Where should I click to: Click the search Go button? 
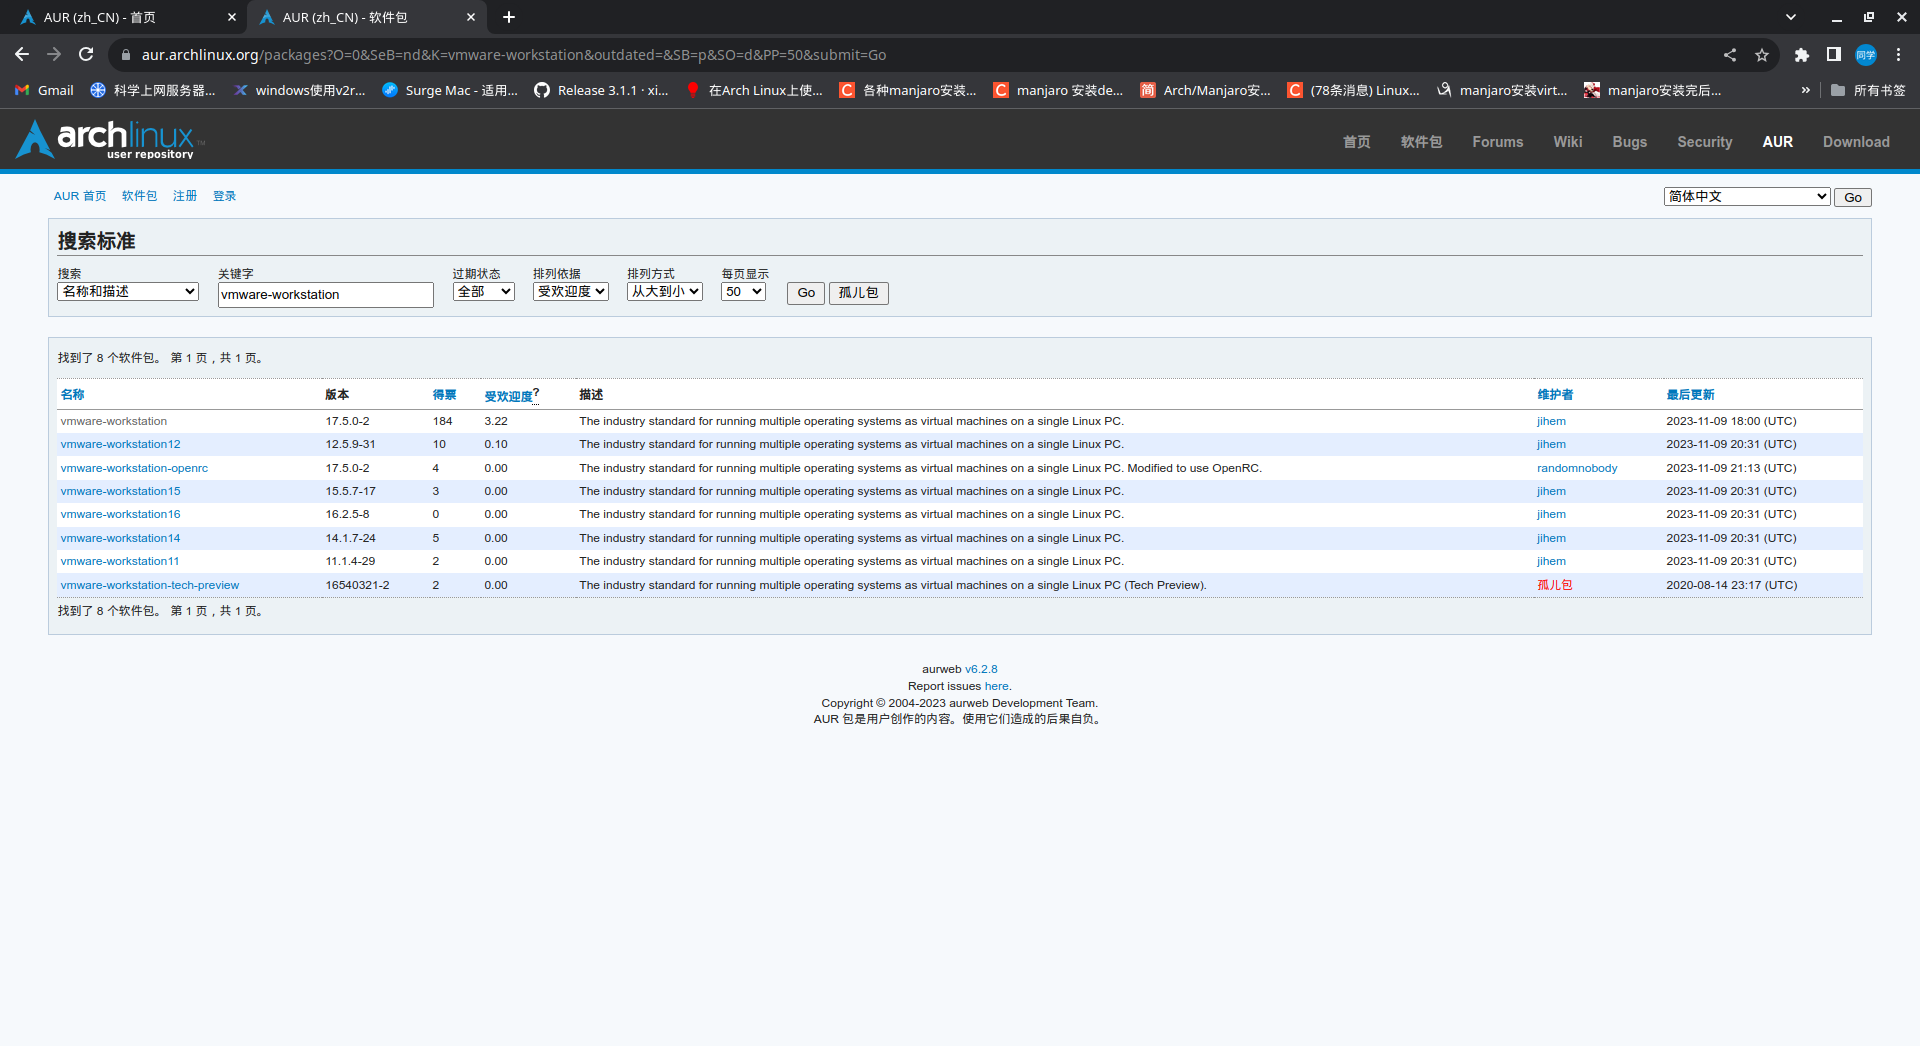click(x=806, y=293)
